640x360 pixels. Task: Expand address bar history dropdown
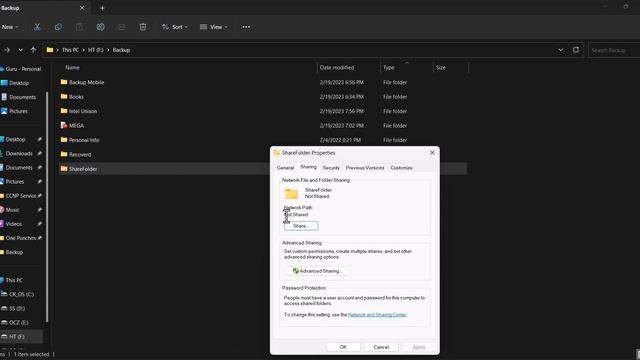click(560, 50)
